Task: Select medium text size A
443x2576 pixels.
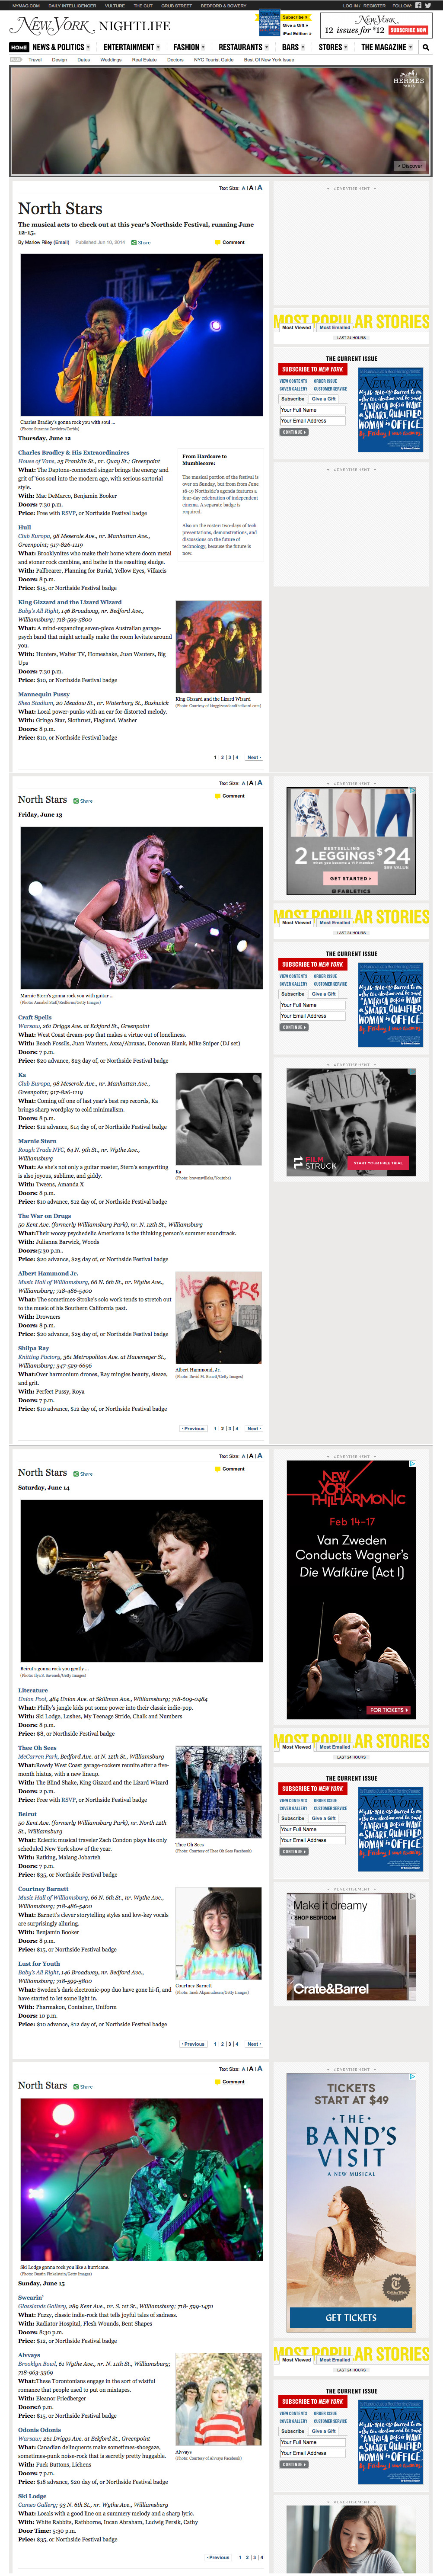Action: 251,188
